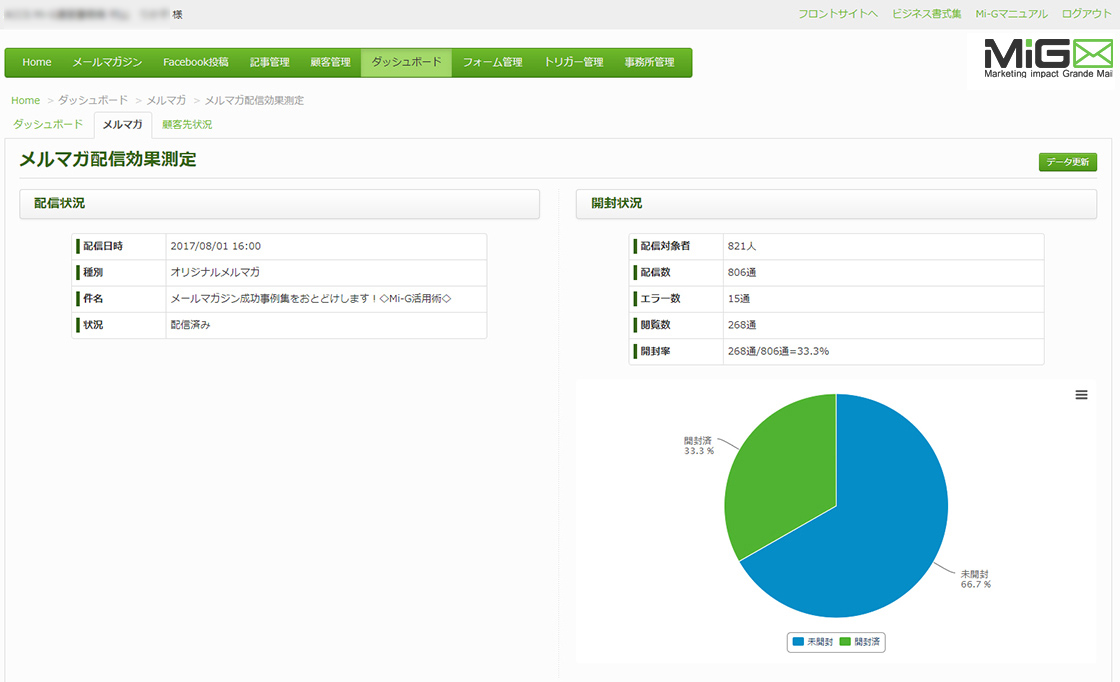Open the フォーム管理 menu

pos(492,62)
